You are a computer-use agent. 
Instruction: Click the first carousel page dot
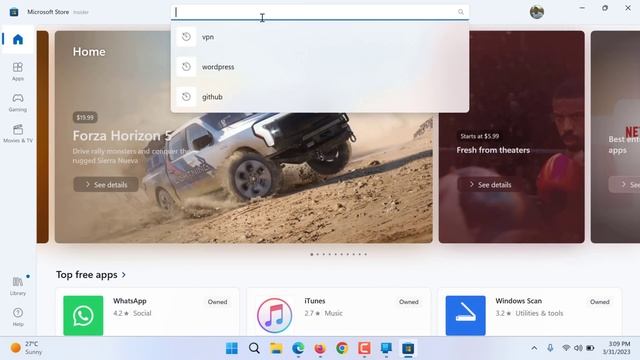click(x=312, y=254)
